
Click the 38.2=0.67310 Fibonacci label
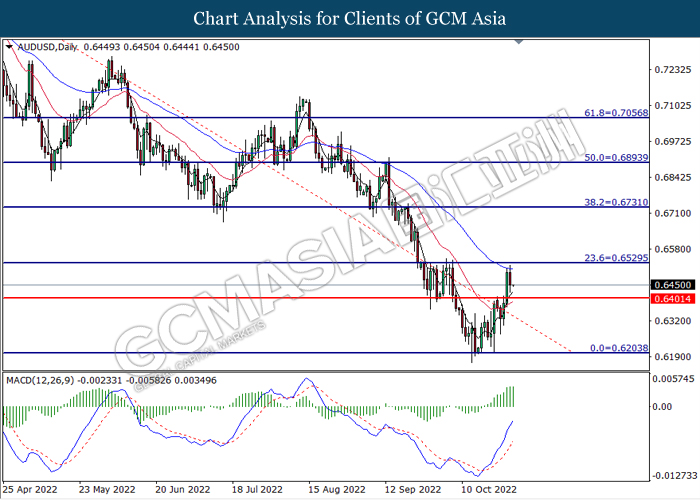click(616, 202)
